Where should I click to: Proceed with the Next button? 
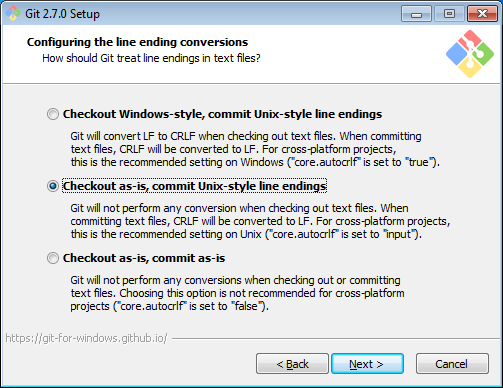(x=367, y=364)
